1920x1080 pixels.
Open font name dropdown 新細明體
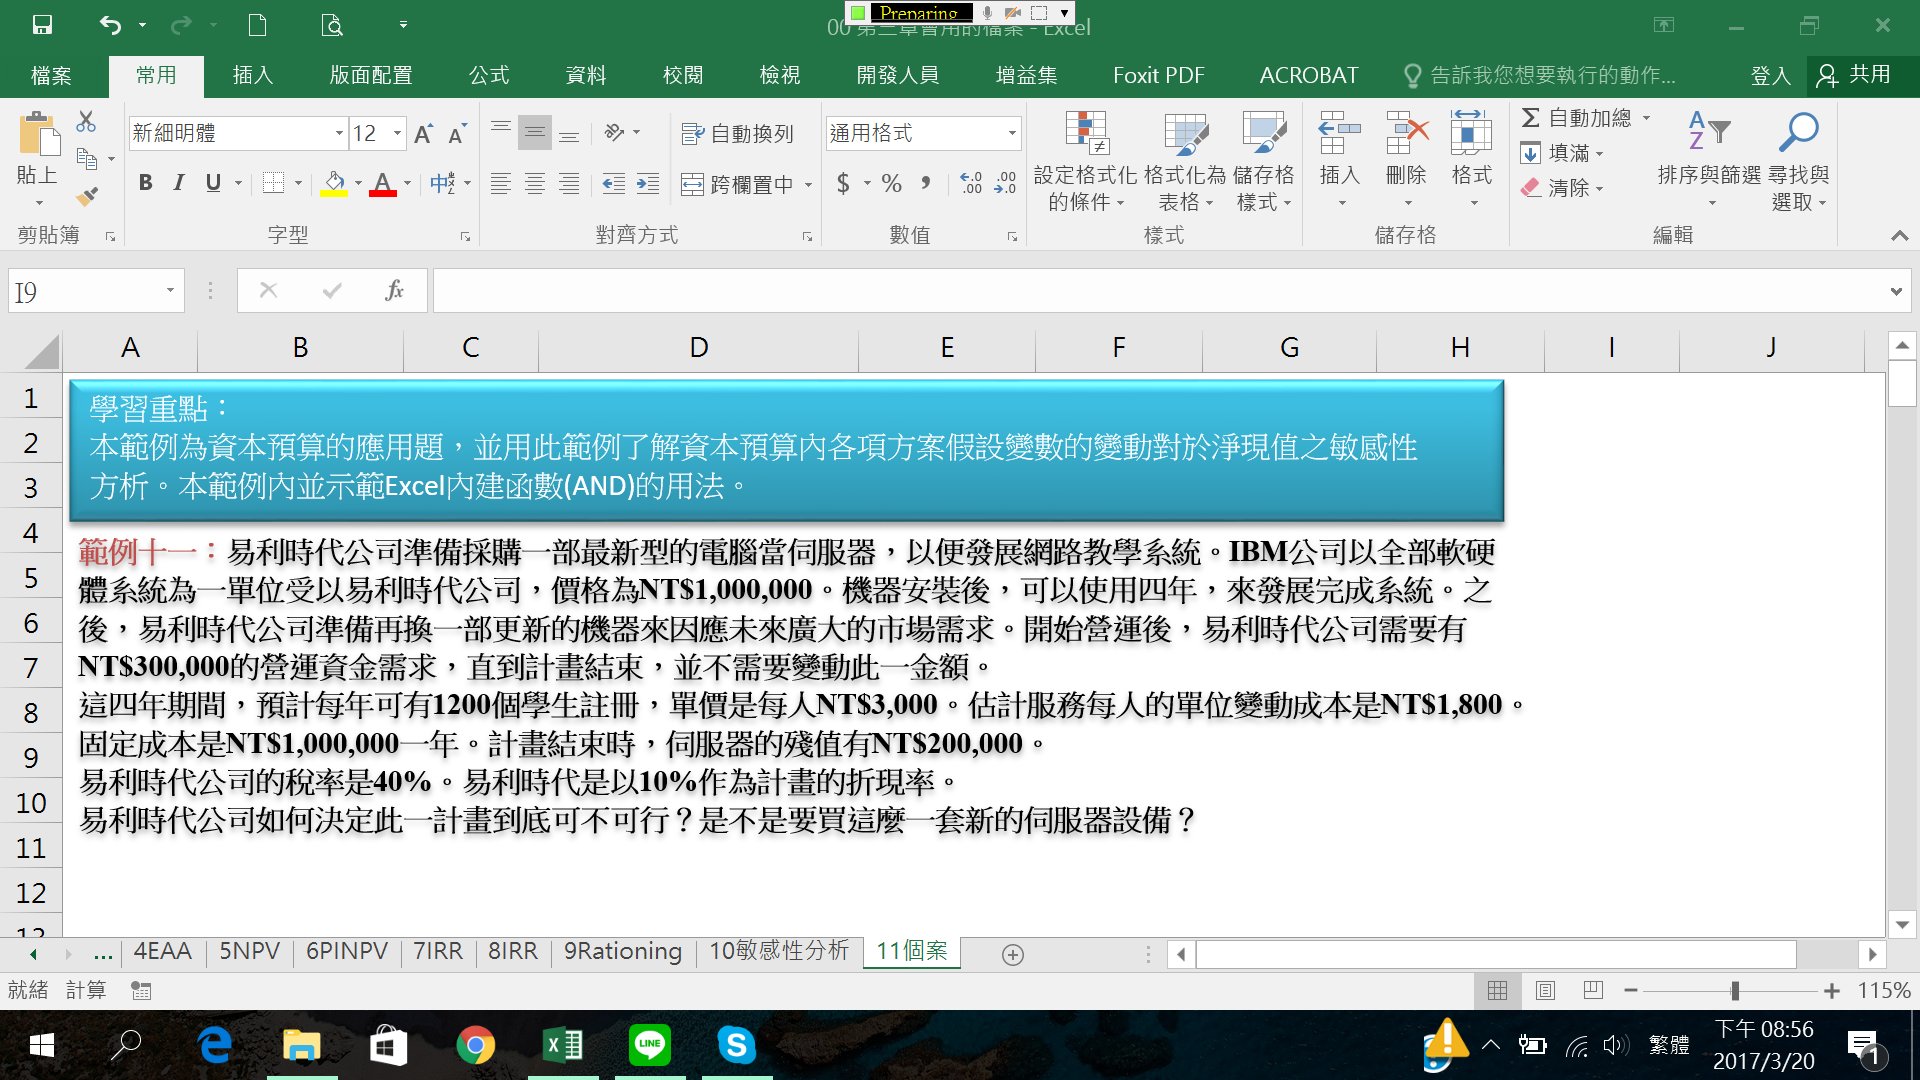[339, 133]
